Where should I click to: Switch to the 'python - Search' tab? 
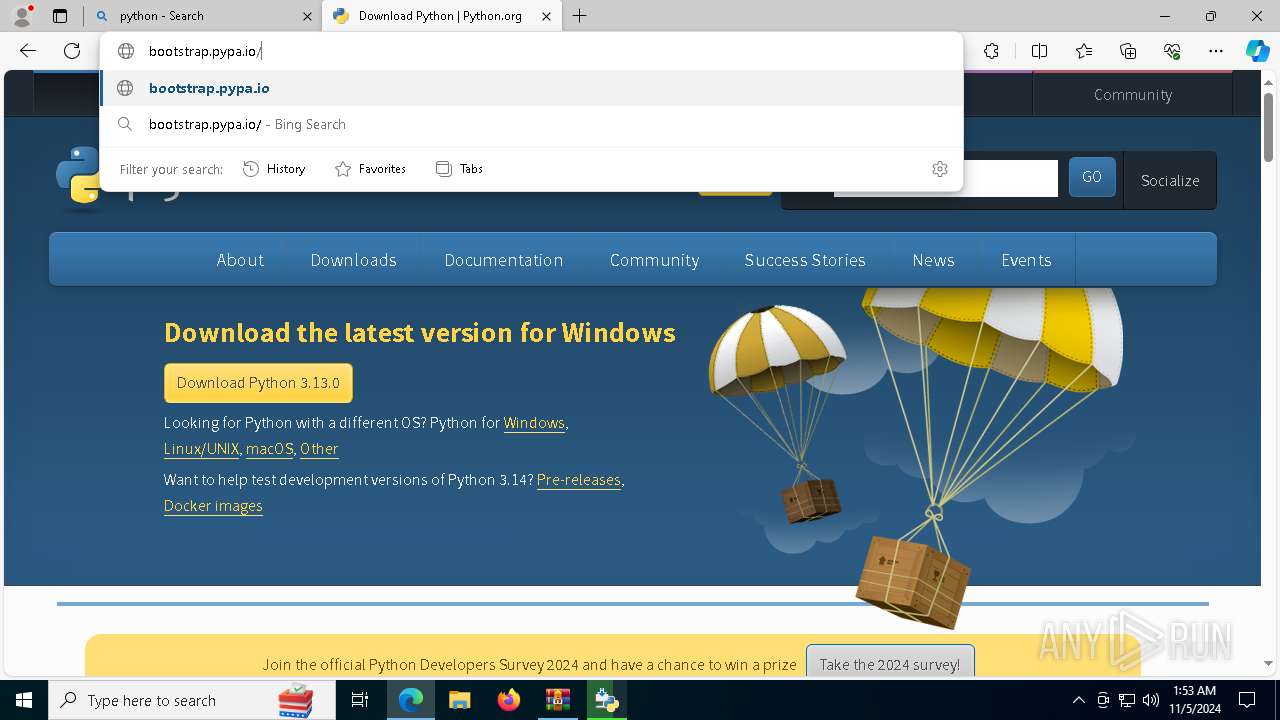point(205,16)
